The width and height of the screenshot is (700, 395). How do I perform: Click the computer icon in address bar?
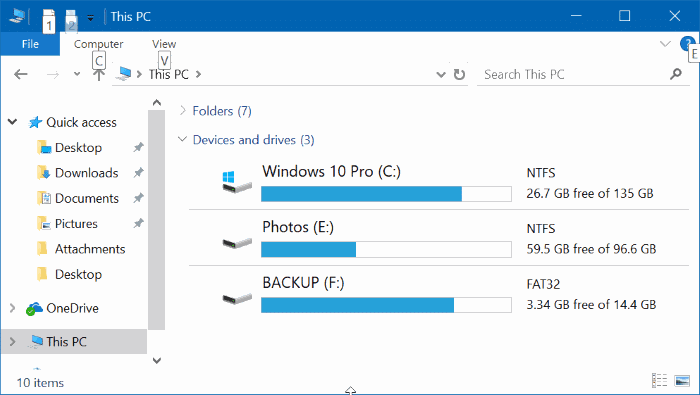(x=123, y=74)
